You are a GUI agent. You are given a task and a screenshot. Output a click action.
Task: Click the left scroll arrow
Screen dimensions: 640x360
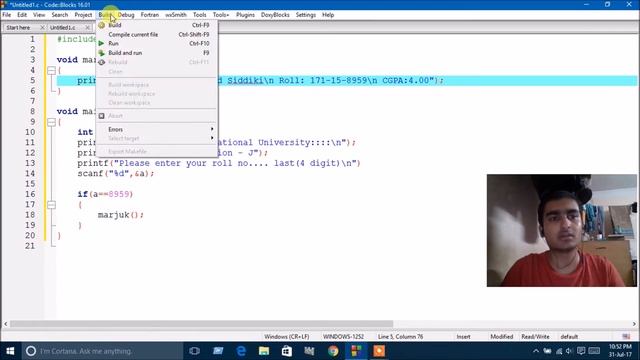click(x=5, y=324)
